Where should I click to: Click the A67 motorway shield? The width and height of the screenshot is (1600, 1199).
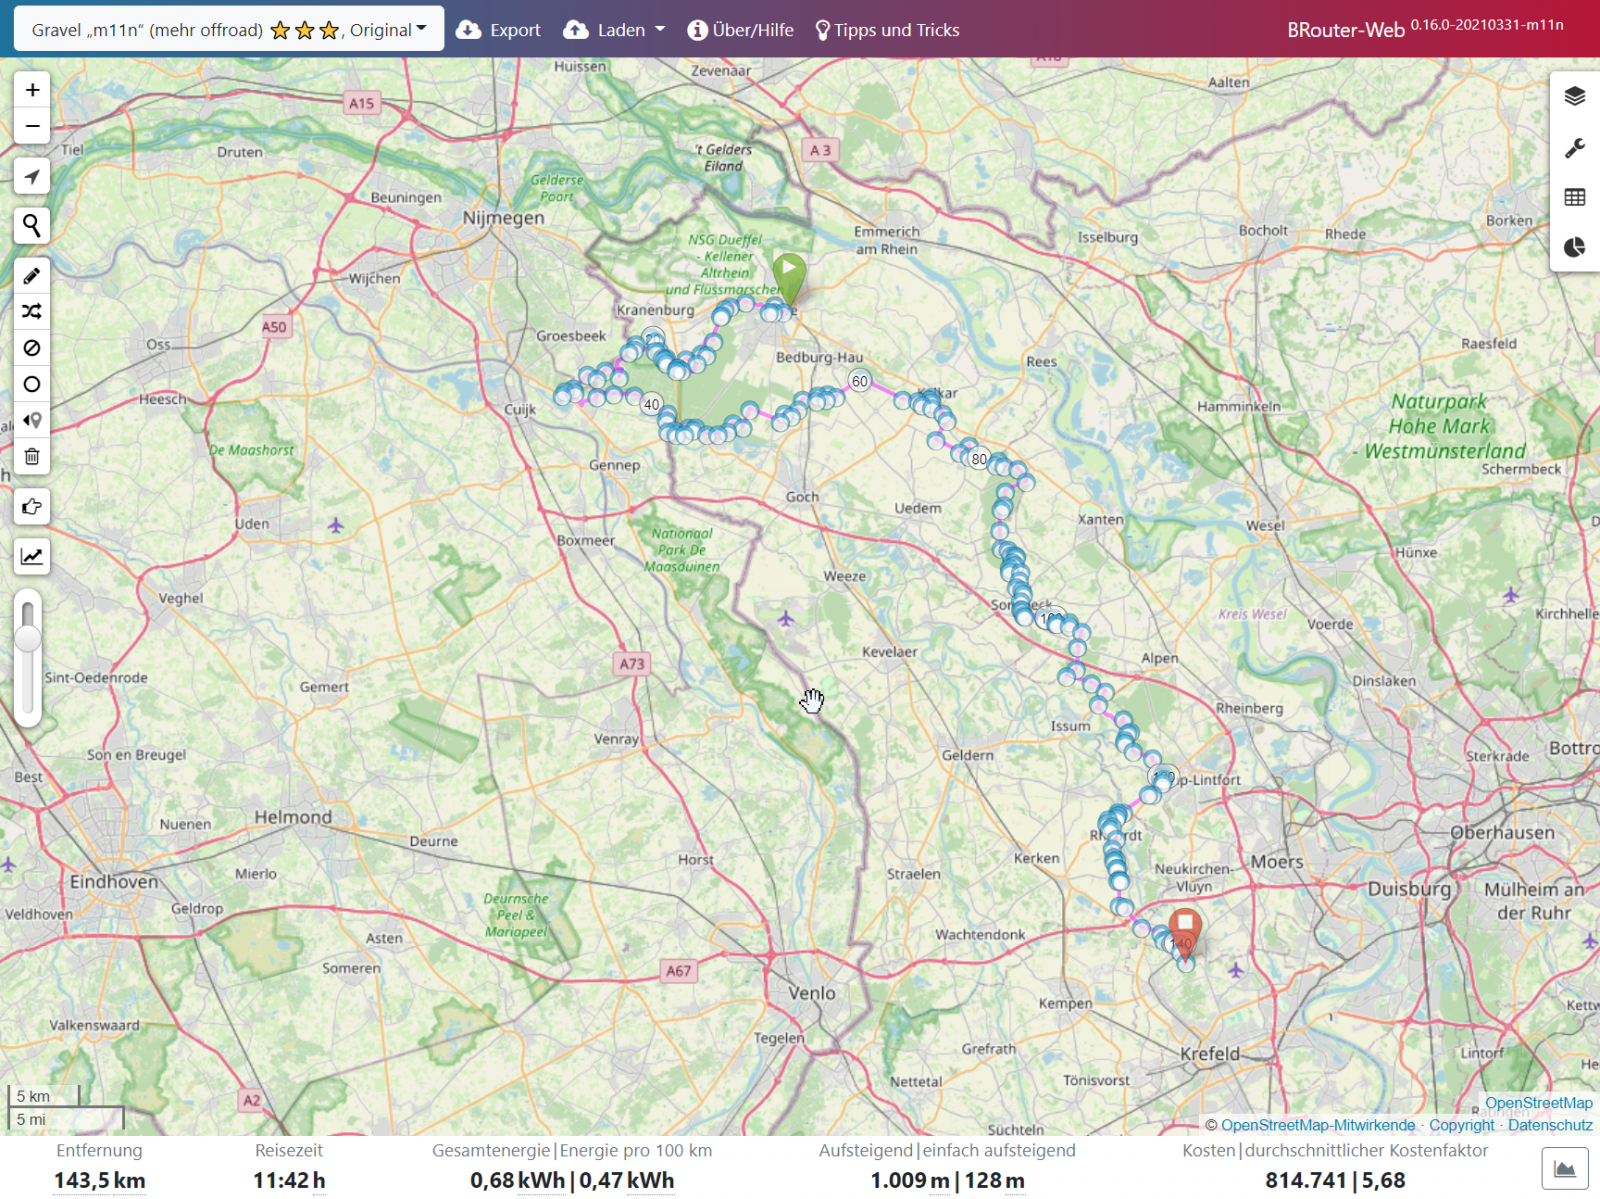[678, 971]
